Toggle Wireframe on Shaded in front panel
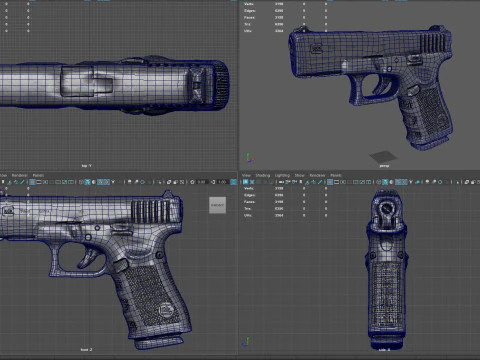Screen dimensions: 480x360 [x=100, y=182]
